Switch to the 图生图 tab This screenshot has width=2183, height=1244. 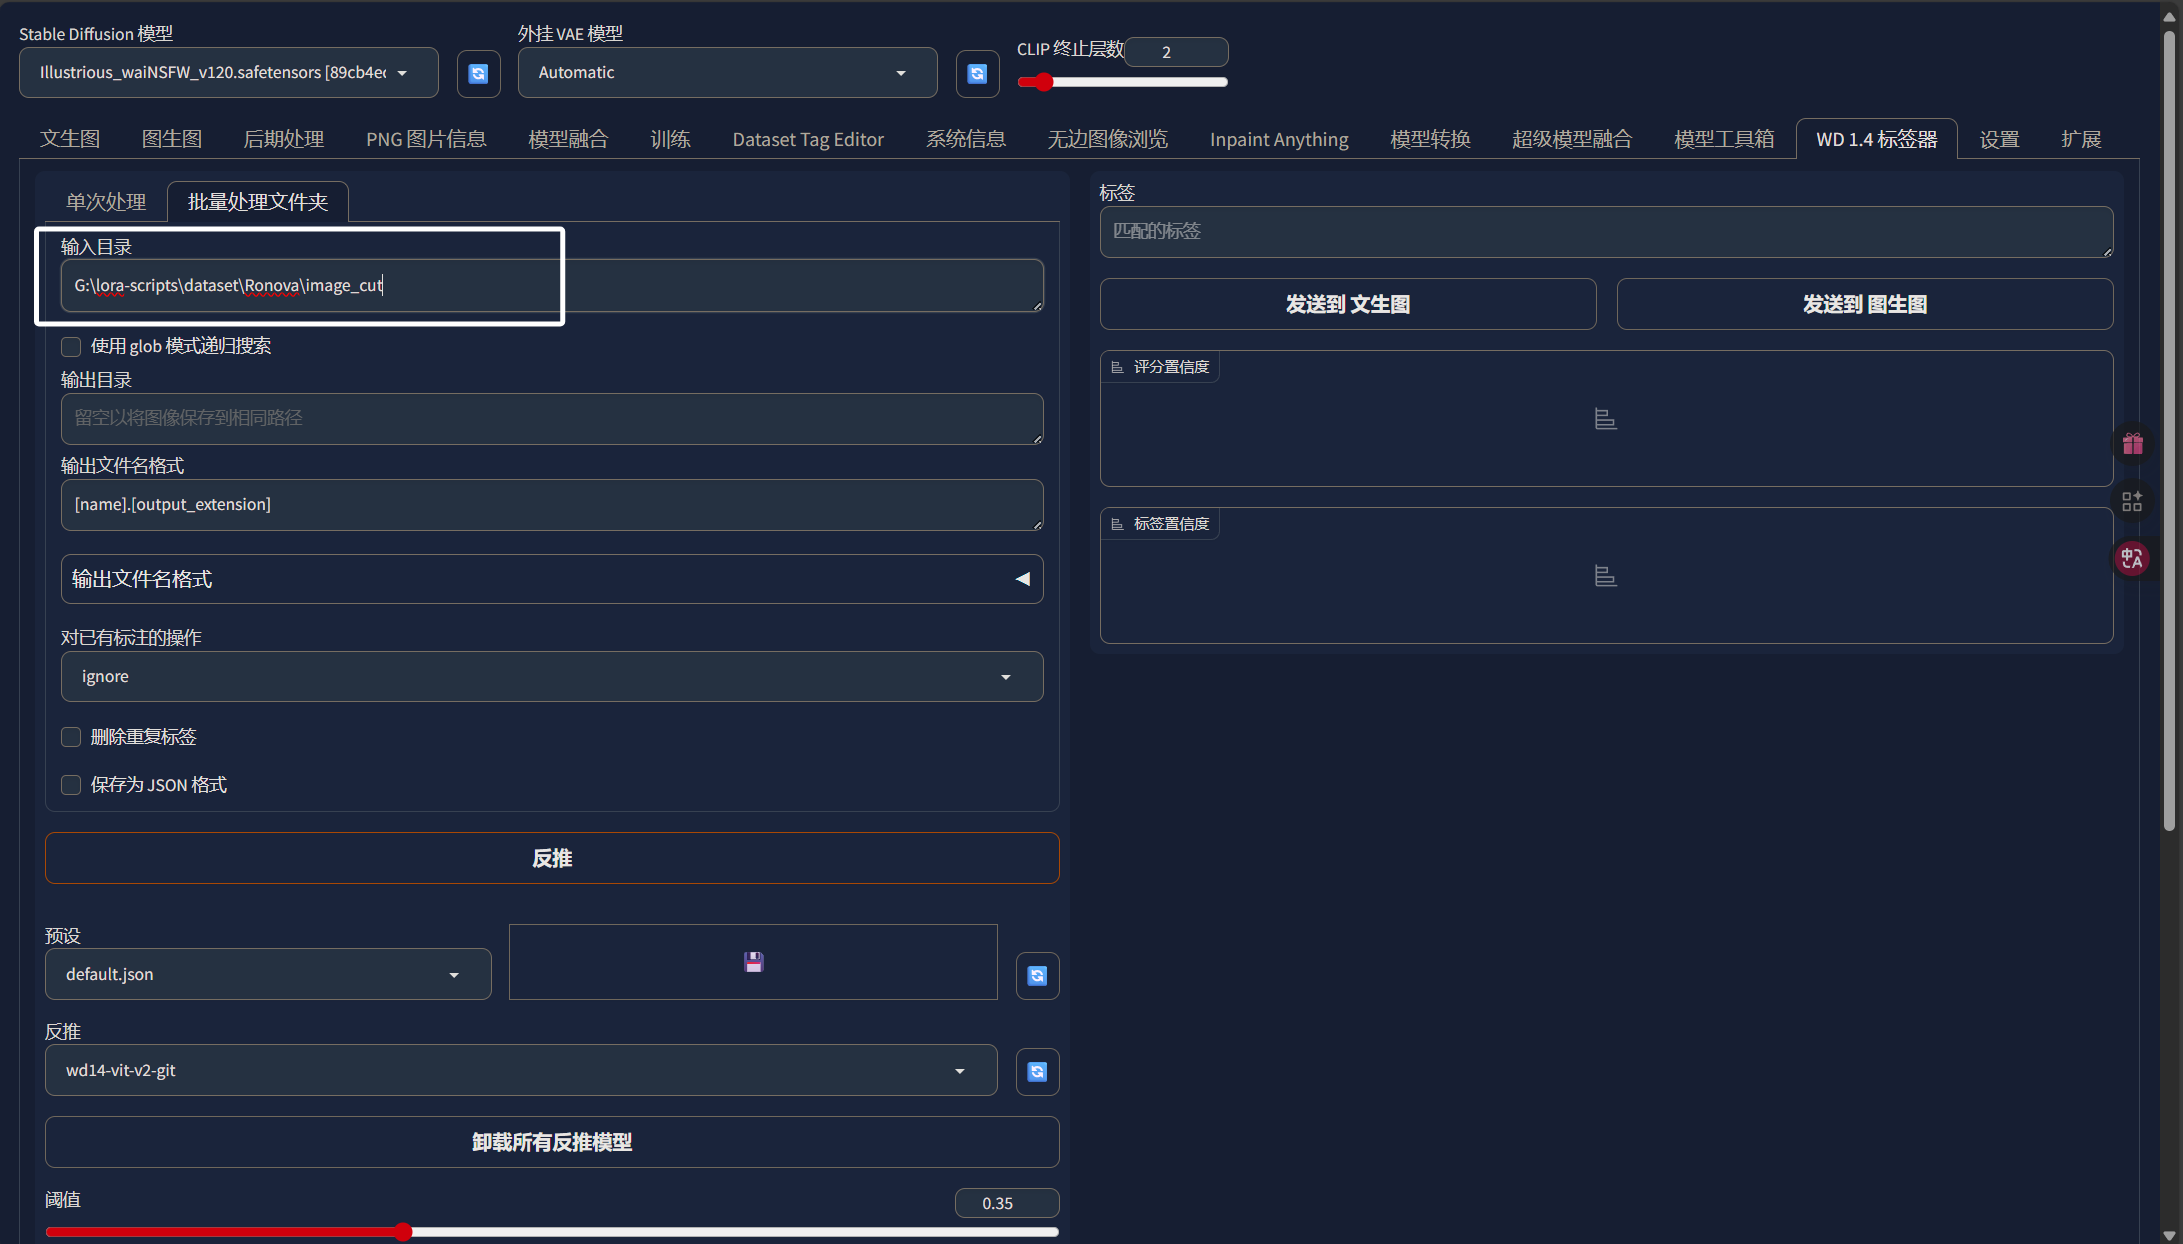pyautogui.click(x=172, y=139)
